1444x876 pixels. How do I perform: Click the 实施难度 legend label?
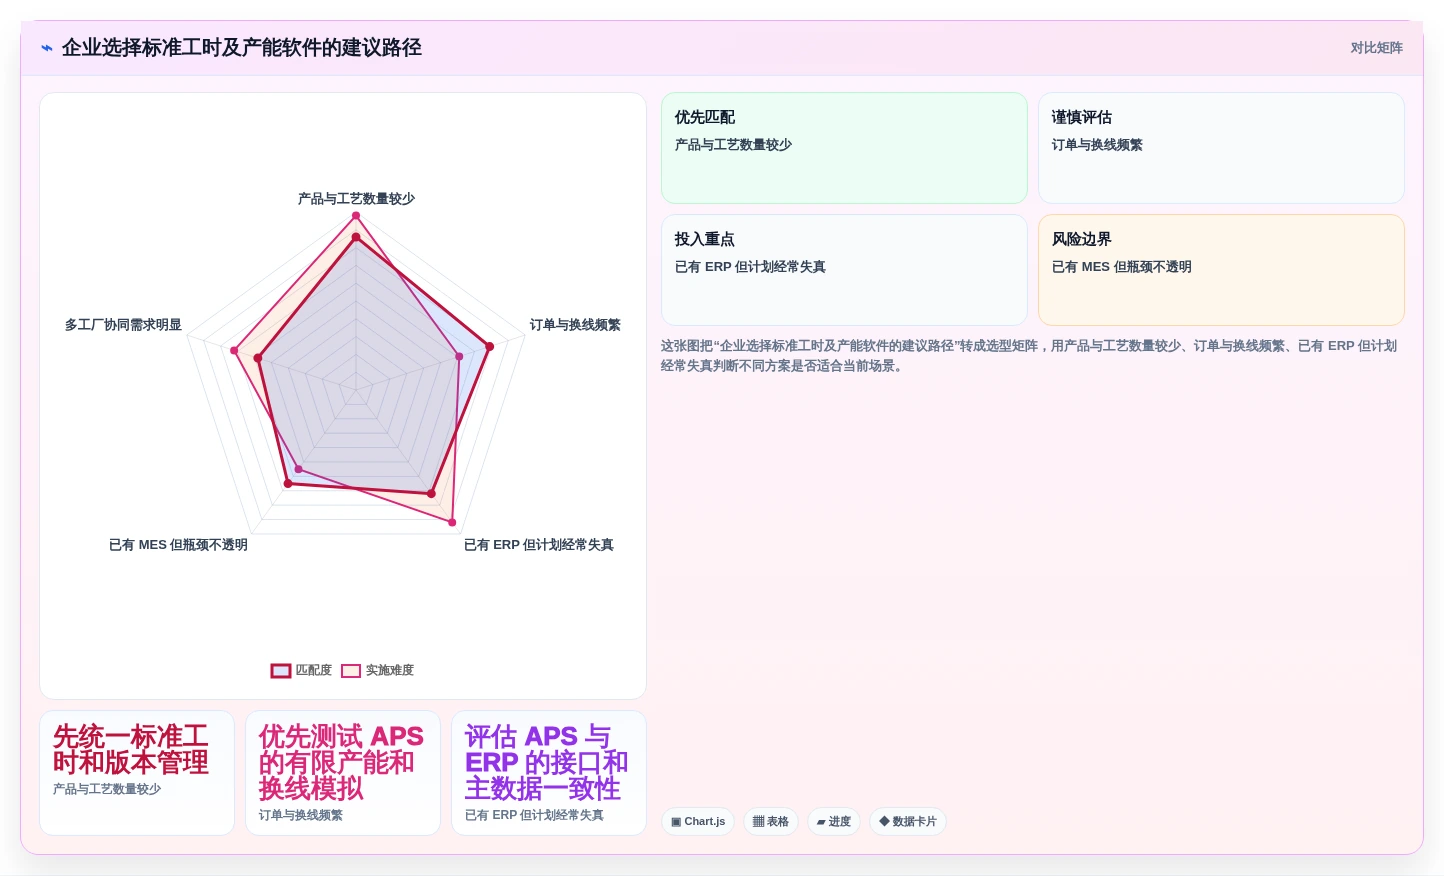pyautogui.click(x=389, y=671)
